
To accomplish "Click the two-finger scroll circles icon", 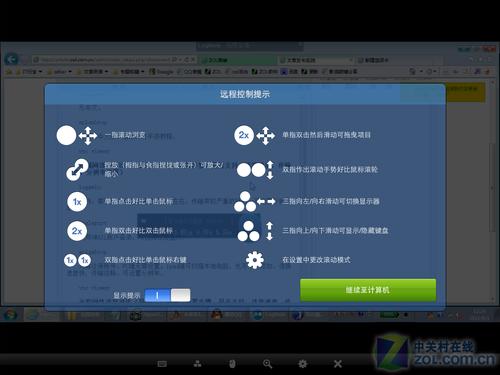I will tap(255, 170).
